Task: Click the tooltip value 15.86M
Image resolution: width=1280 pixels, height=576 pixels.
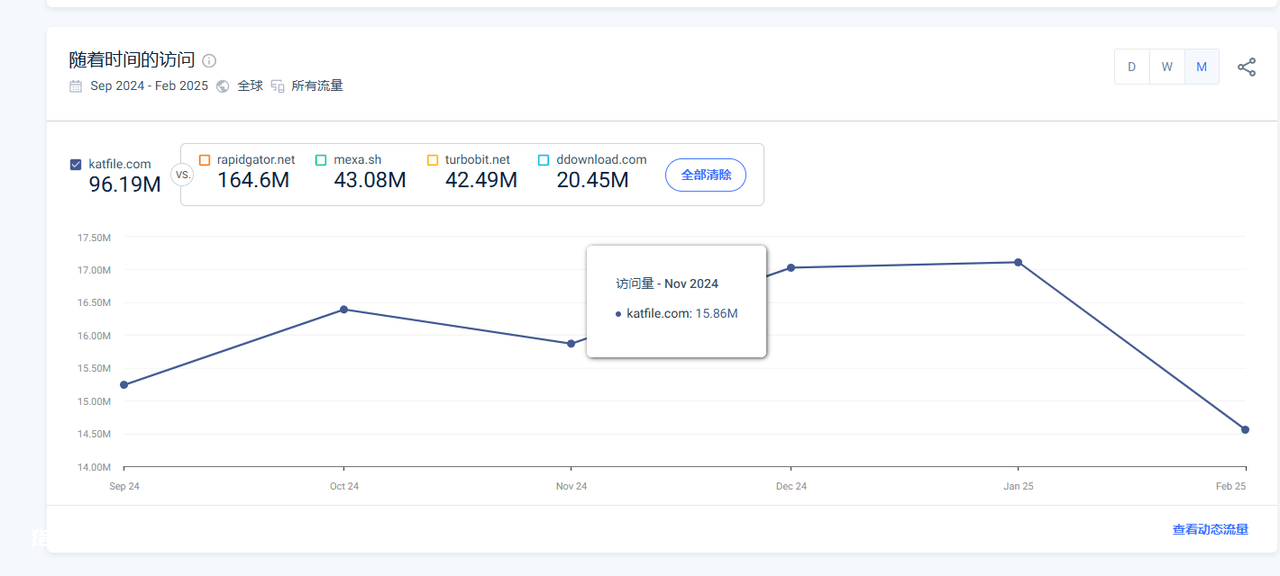Action: coord(717,314)
